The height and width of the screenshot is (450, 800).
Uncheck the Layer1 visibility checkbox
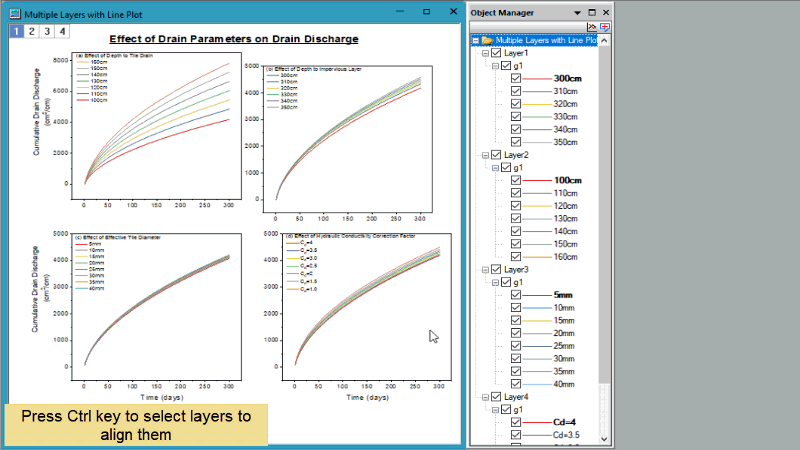(x=495, y=52)
